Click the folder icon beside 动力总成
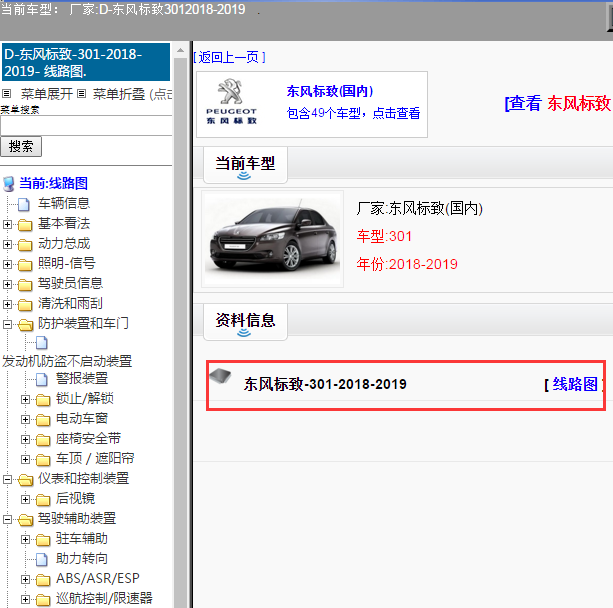 [x=25, y=245]
